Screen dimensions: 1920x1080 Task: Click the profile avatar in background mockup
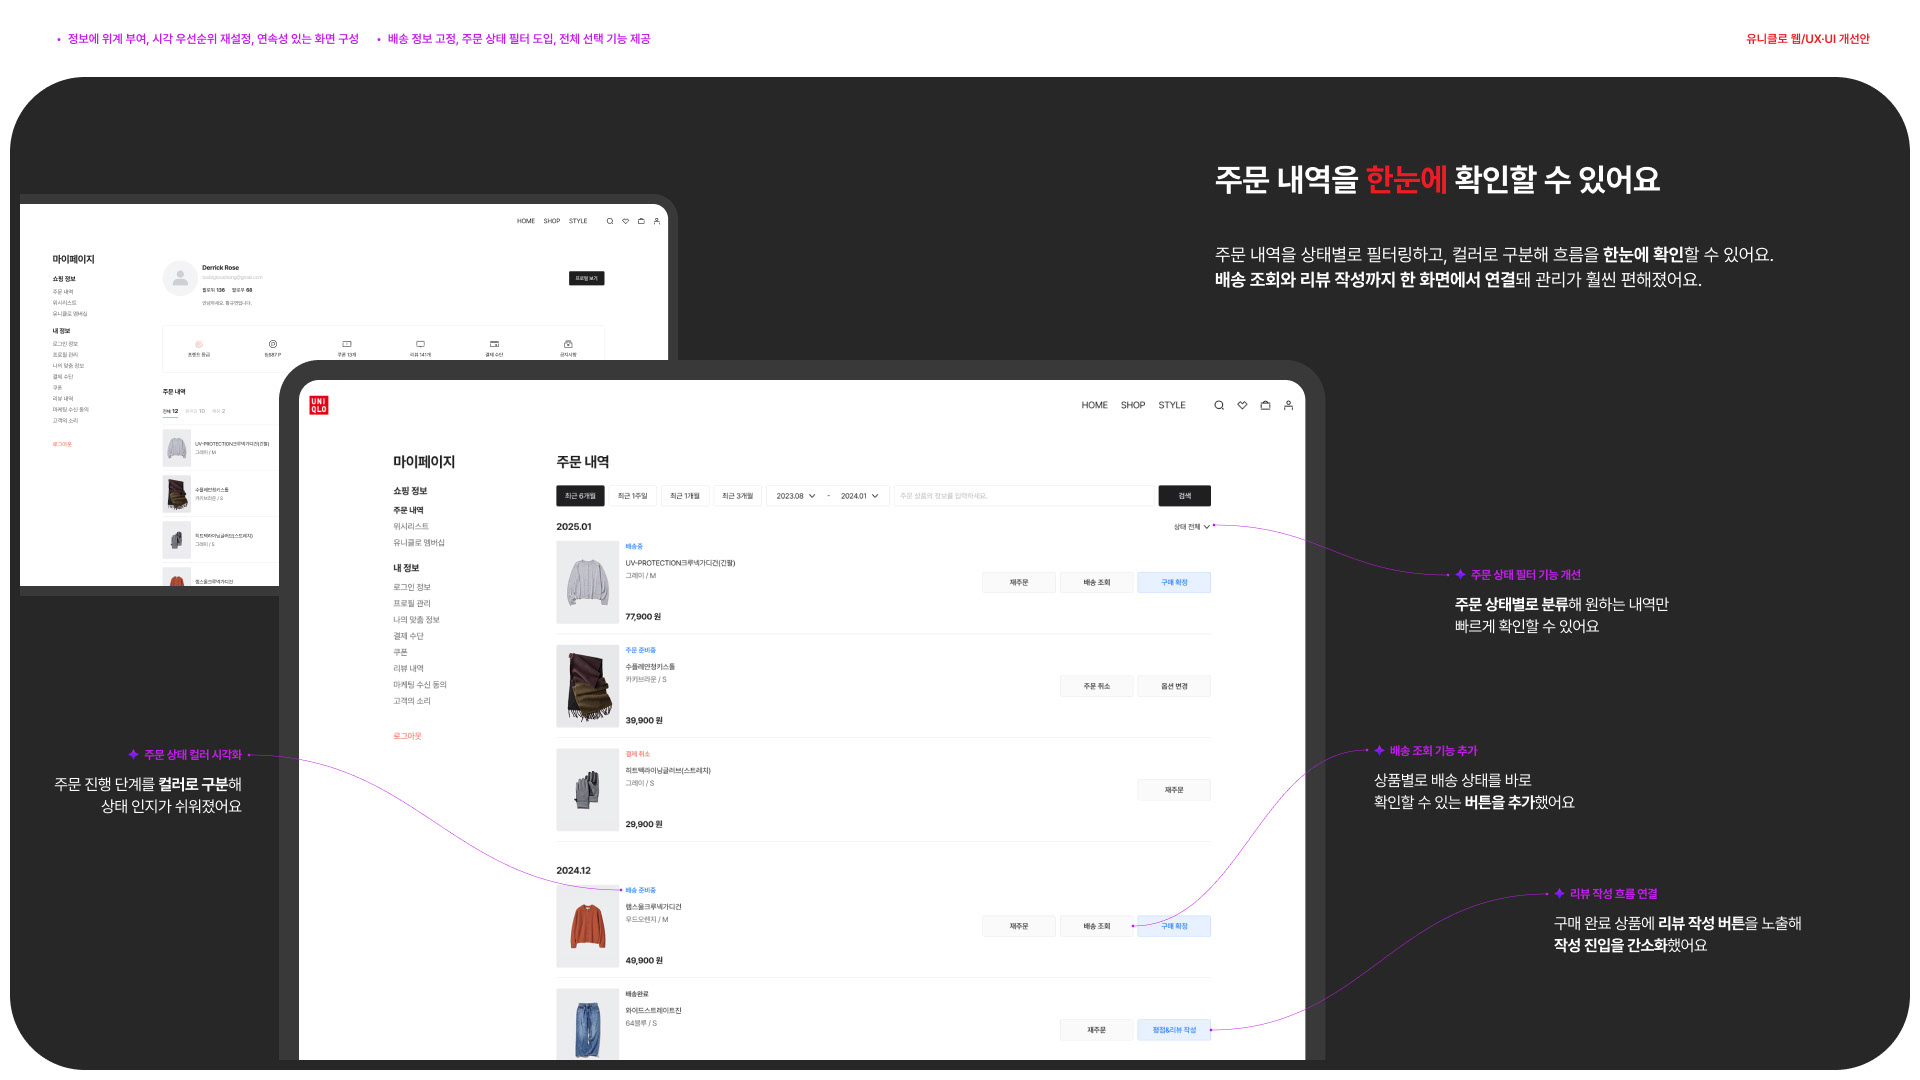(180, 279)
